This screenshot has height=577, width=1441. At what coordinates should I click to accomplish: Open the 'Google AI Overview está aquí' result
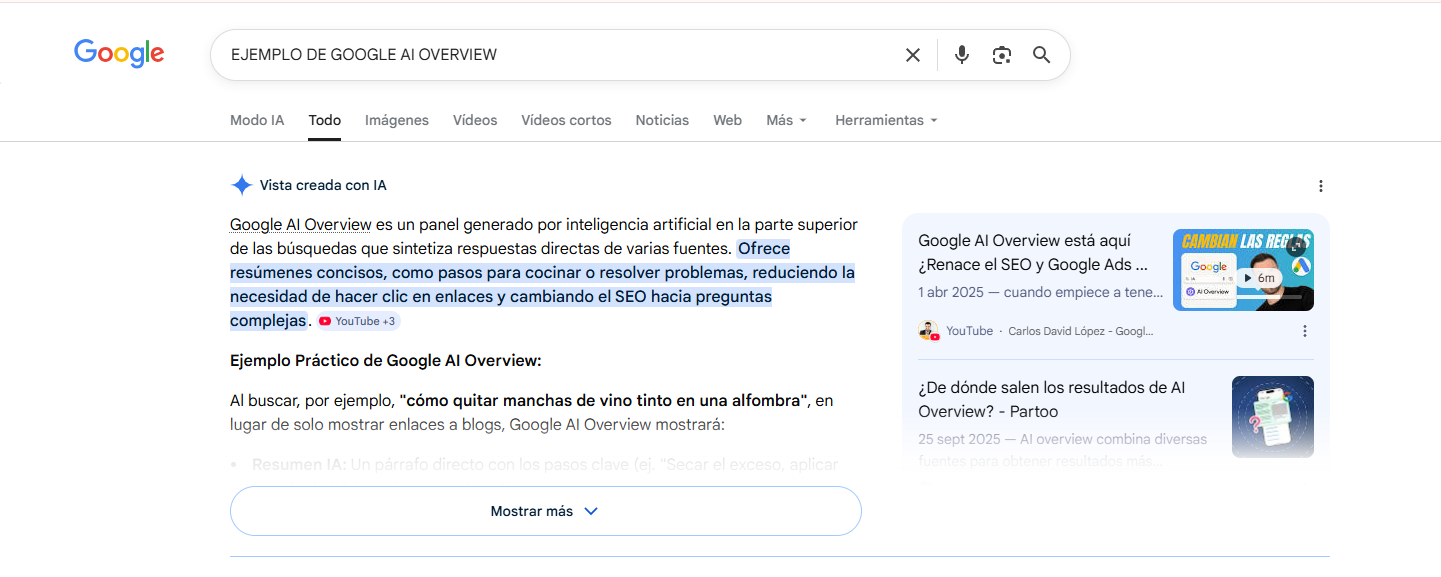pyautogui.click(x=1033, y=253)
